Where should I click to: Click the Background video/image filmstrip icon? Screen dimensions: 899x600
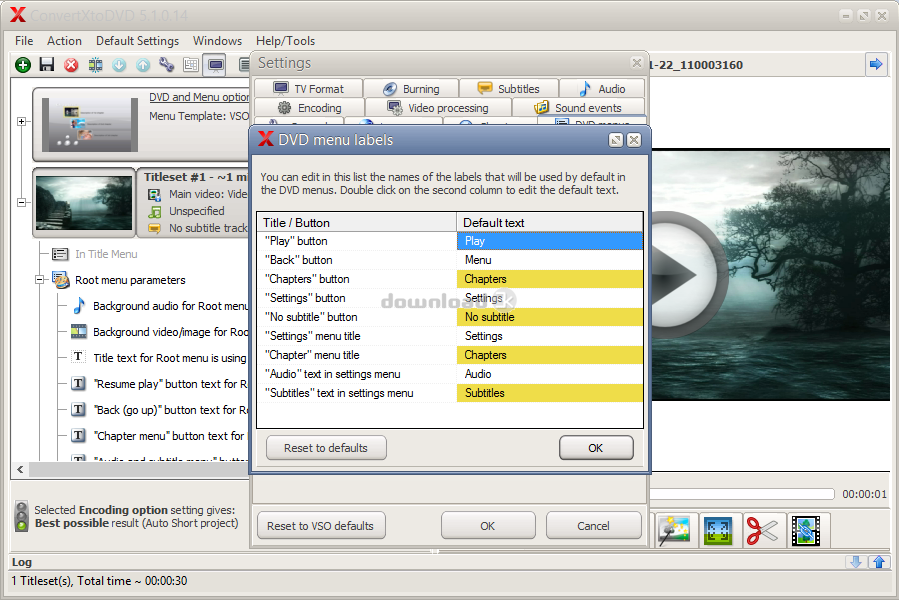click(79, 332)
